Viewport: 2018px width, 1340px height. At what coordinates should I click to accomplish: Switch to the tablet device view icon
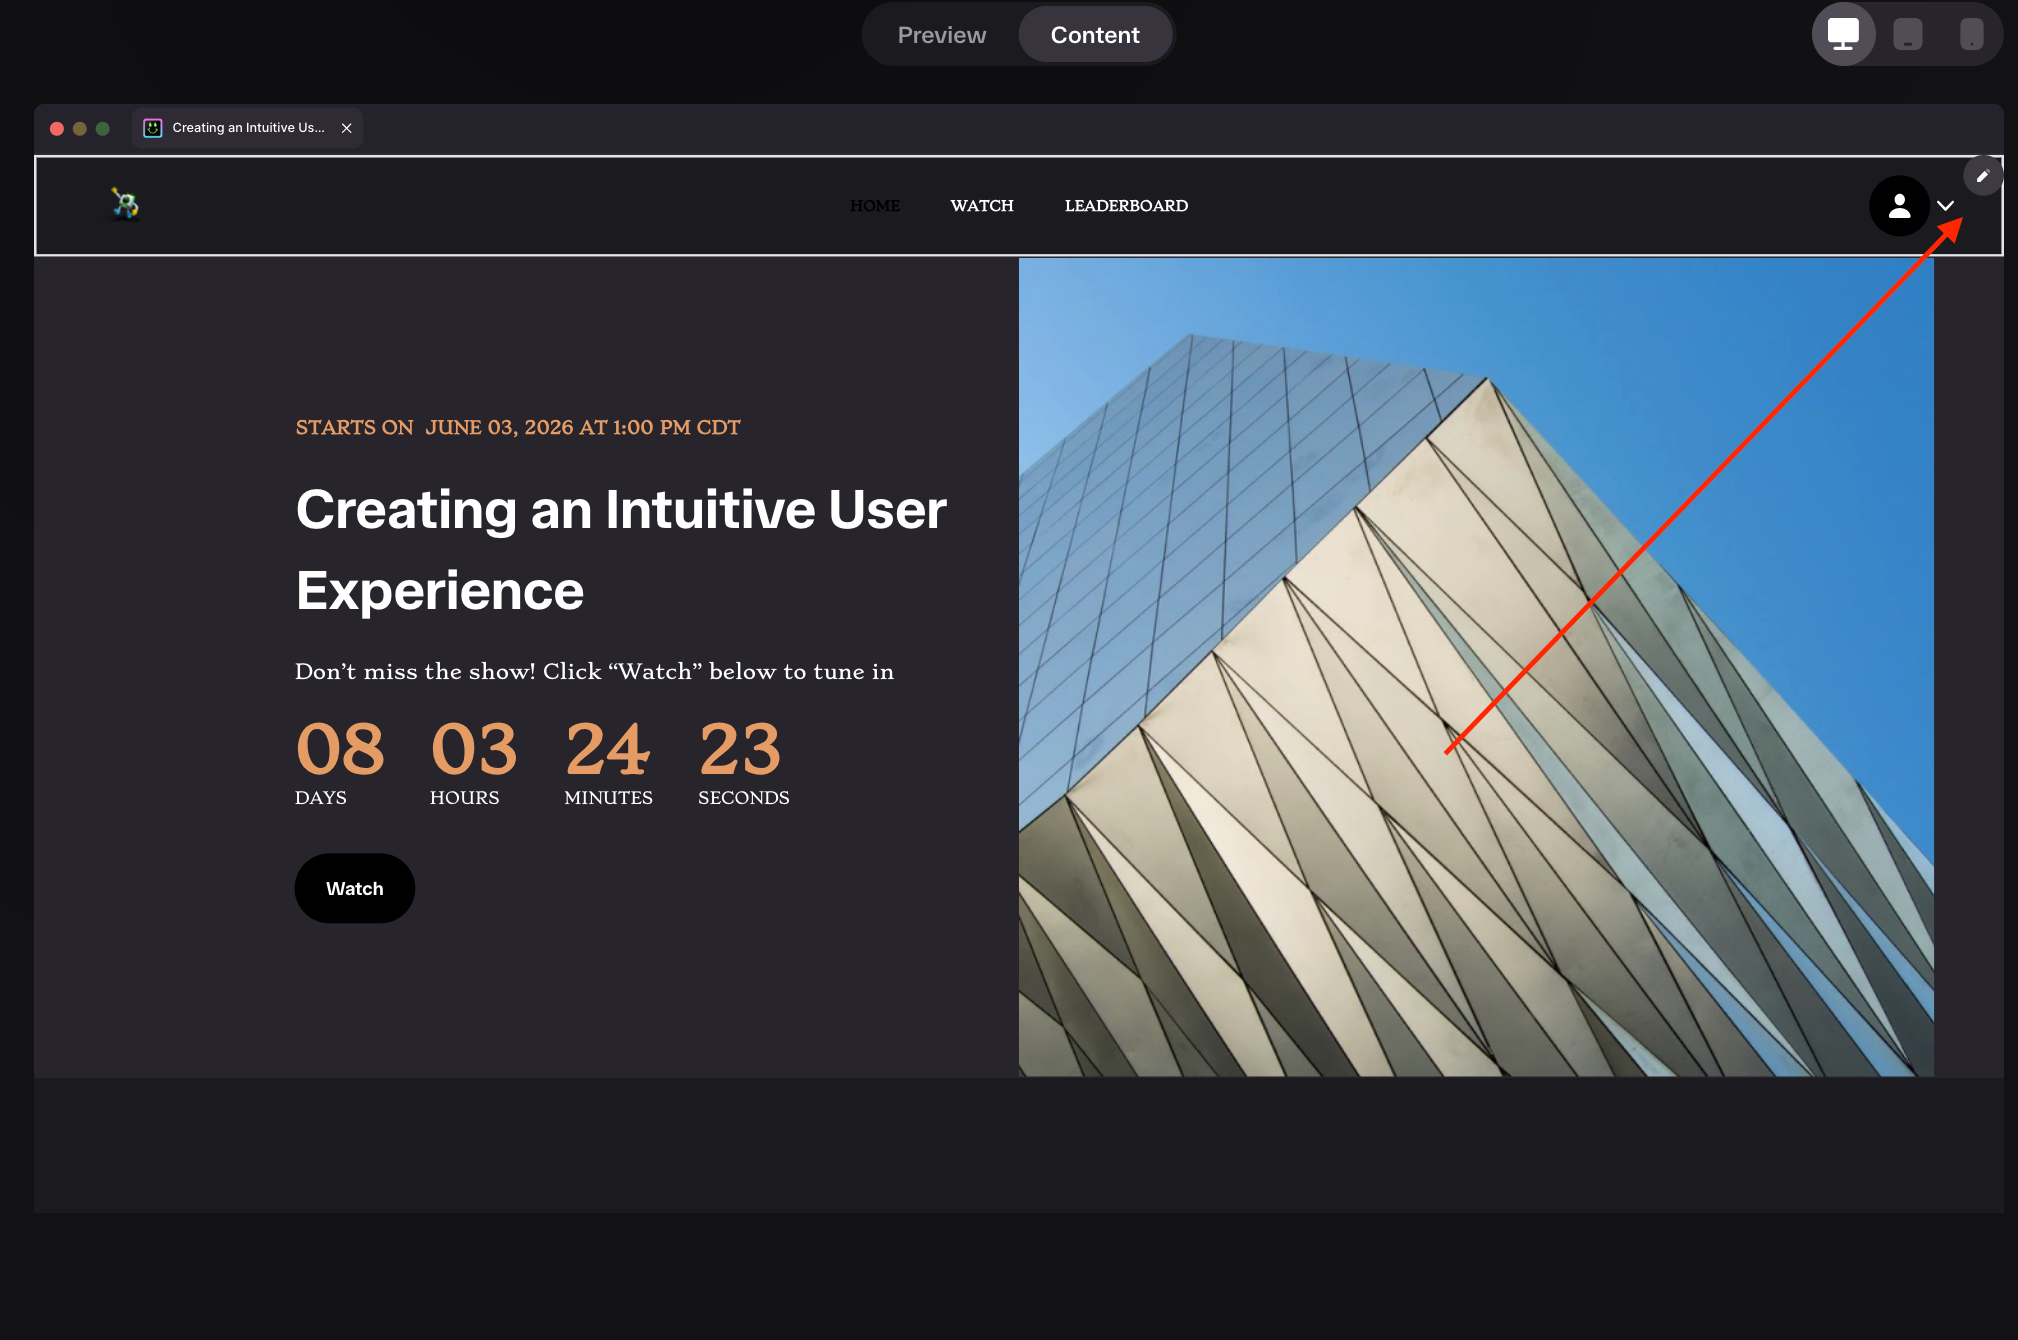1907,34
